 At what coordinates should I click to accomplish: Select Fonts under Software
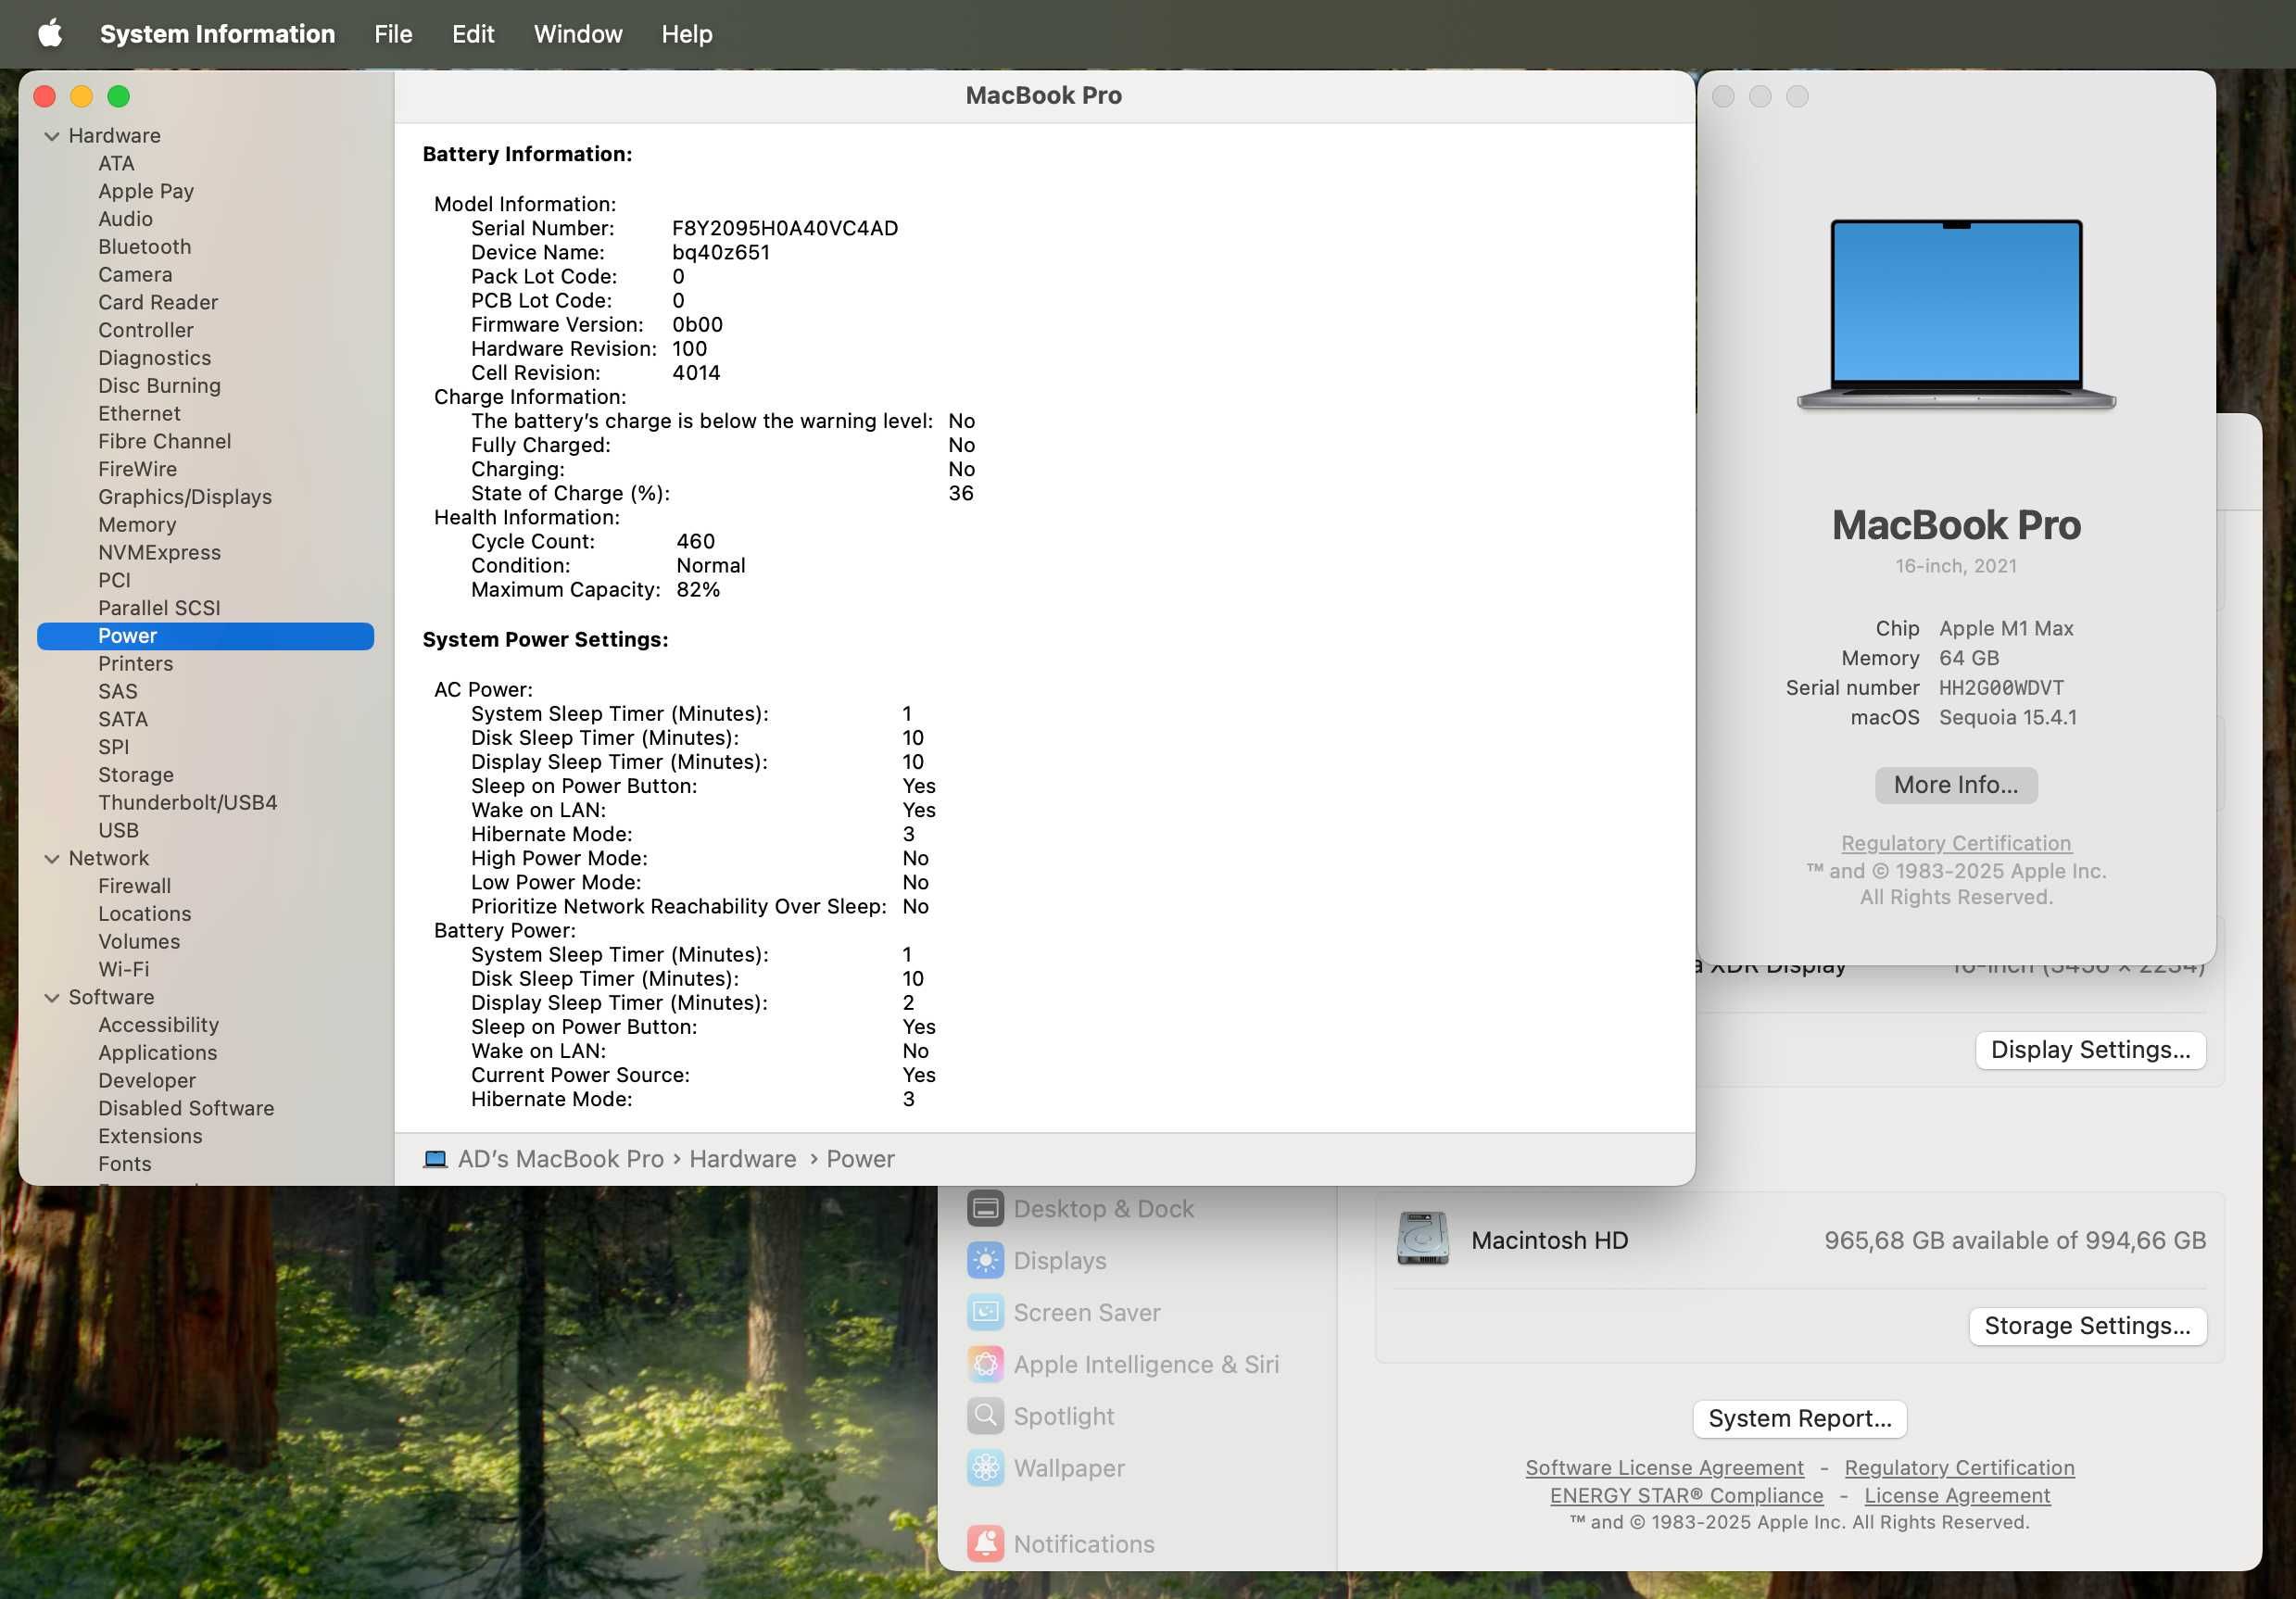click(x=125, y=1165)
